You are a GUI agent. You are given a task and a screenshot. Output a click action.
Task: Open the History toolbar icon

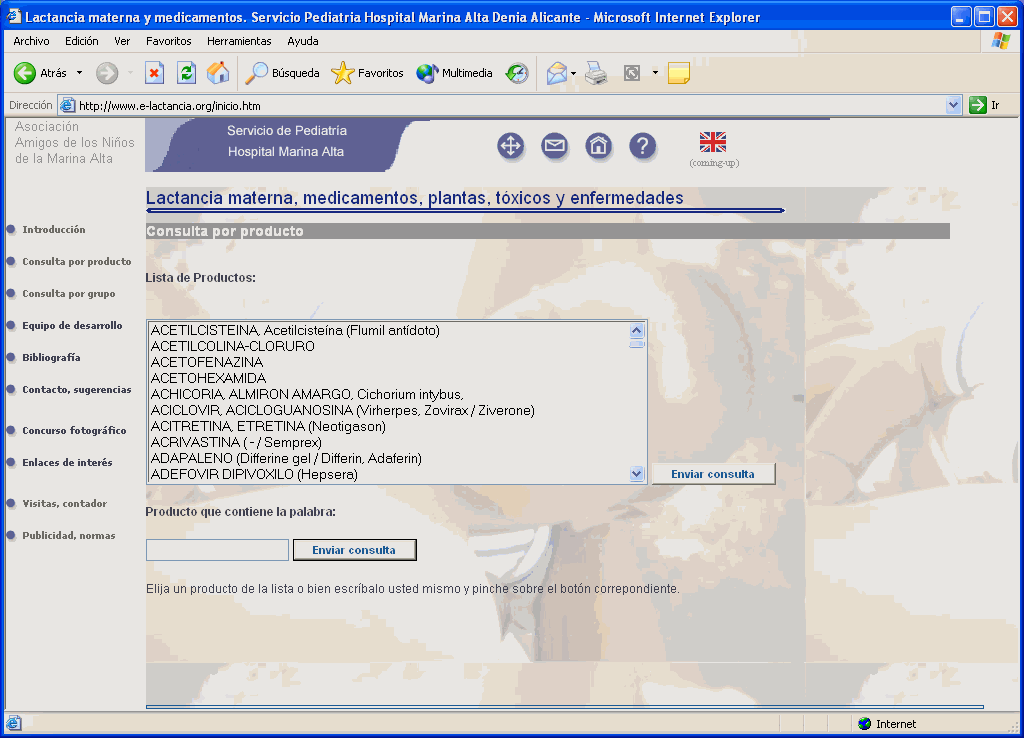[x=517, y=73]
